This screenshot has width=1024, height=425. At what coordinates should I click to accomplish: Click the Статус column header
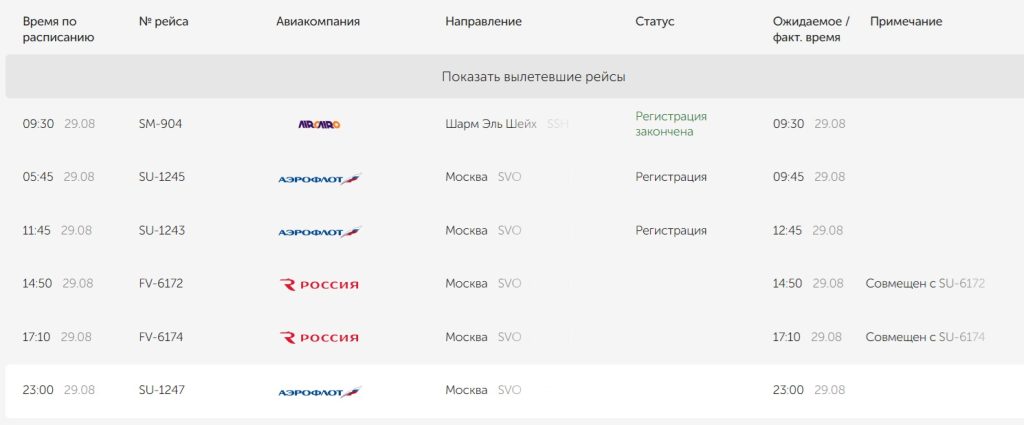(655, 22)
